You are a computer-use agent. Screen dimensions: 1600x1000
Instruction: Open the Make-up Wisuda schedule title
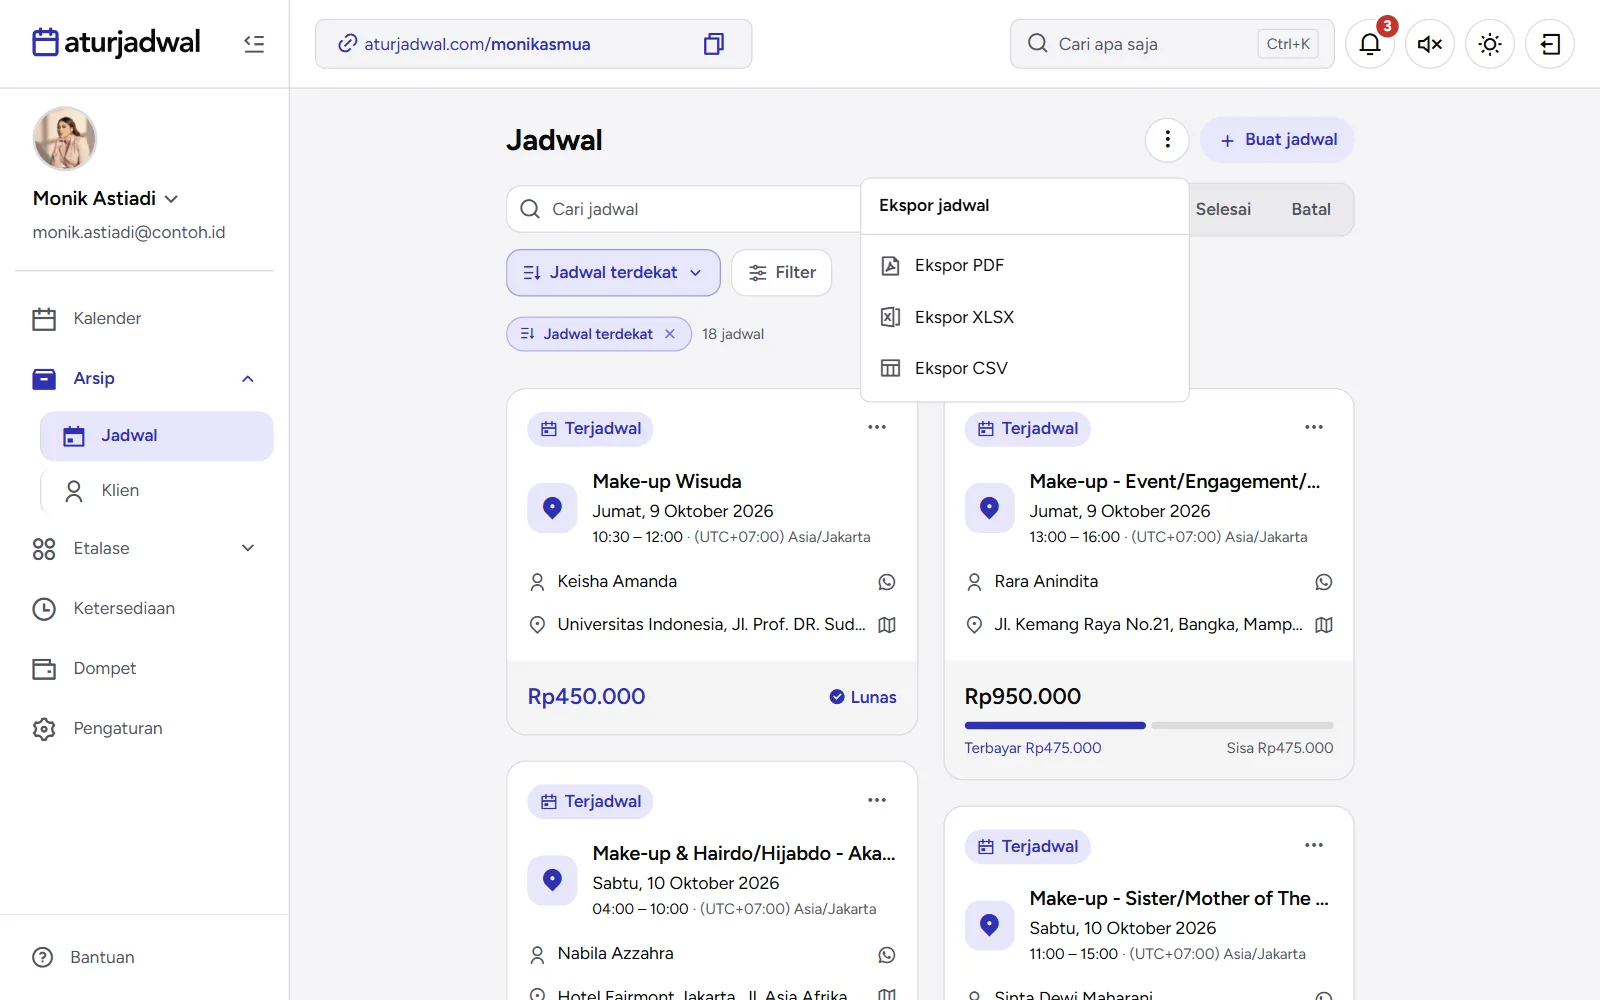(x=667, y=482)
